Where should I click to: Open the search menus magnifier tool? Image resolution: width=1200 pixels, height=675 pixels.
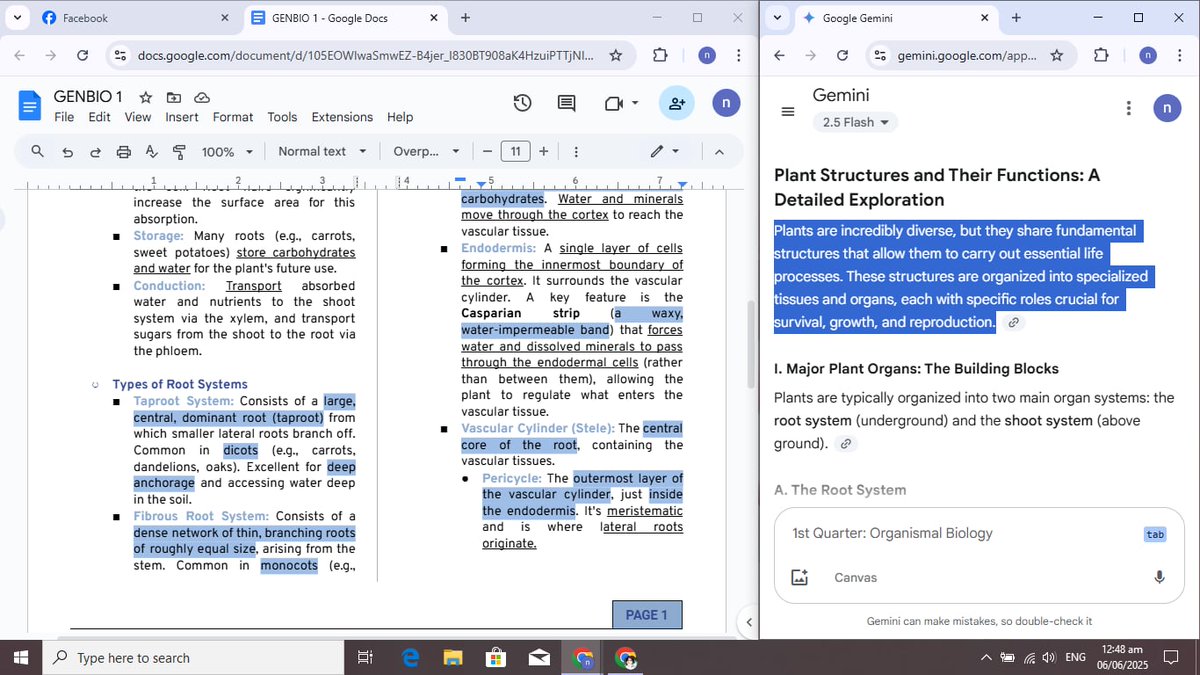click(x=38, y=151)
